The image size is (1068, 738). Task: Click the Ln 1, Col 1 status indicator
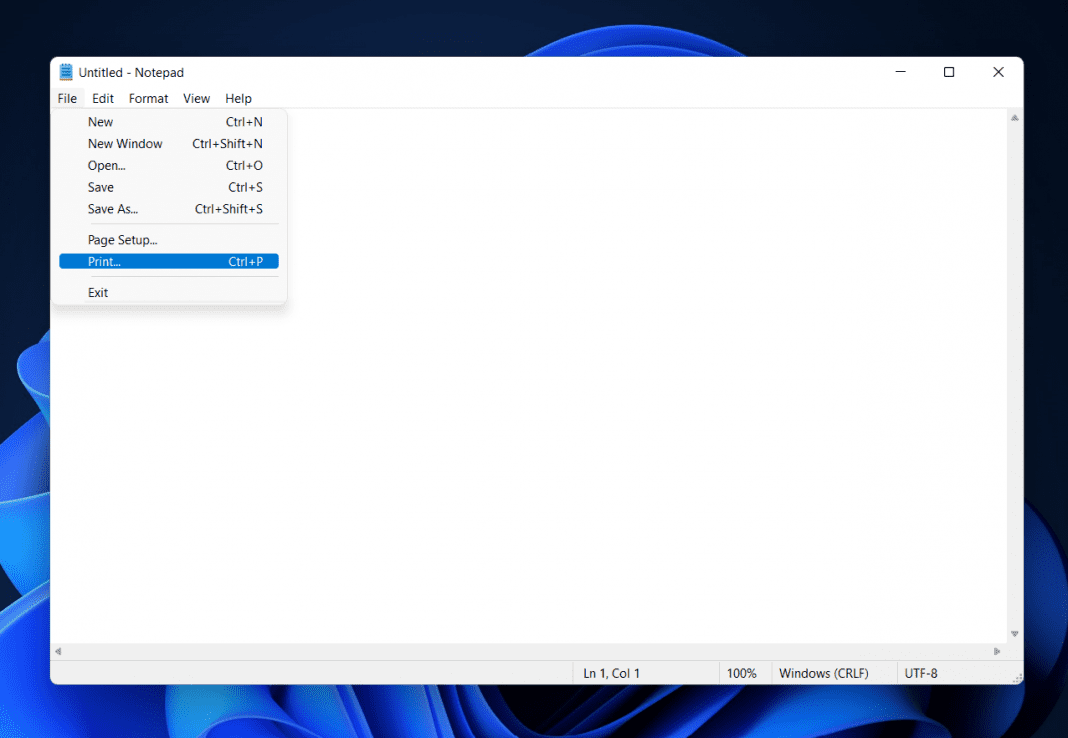point(611,673)
